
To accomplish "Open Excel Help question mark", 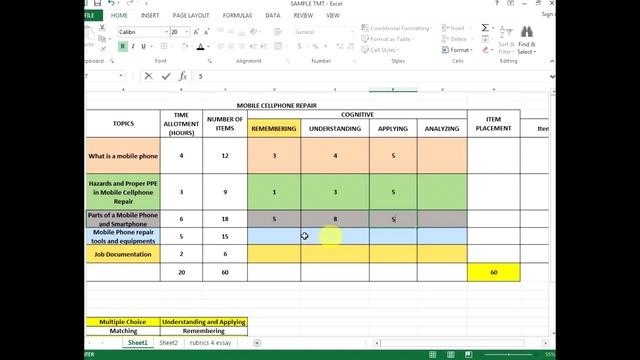I will point(497,3).
